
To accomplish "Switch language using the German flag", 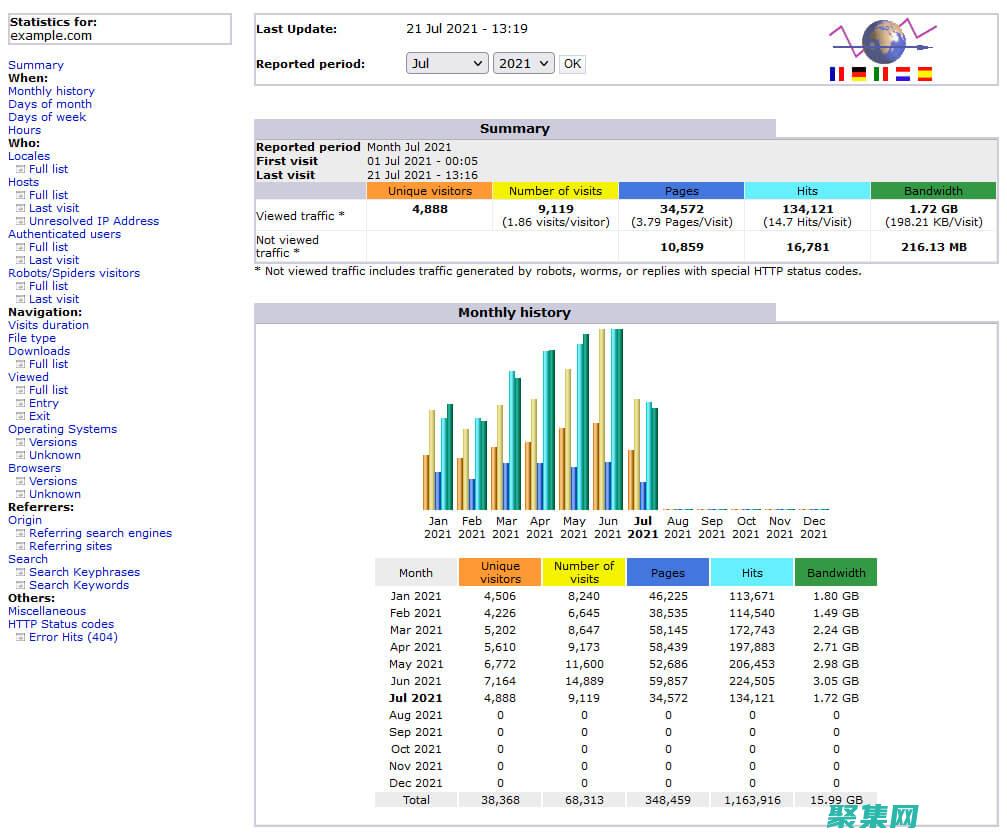I will tap(858, 74).
